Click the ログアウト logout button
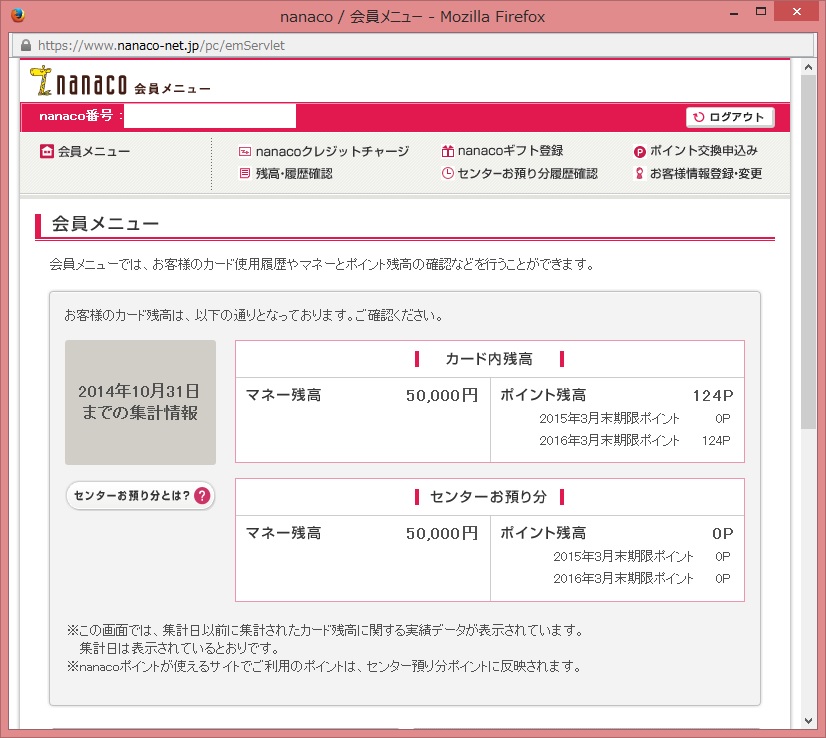Viewport: 826px width, 738px height. (x=730, y=117)
